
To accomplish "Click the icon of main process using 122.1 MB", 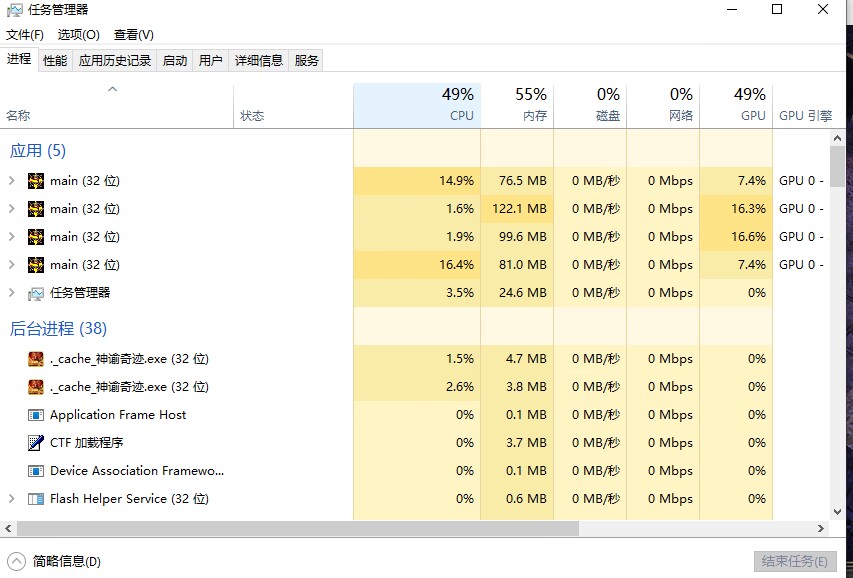I will click(36, 209).
